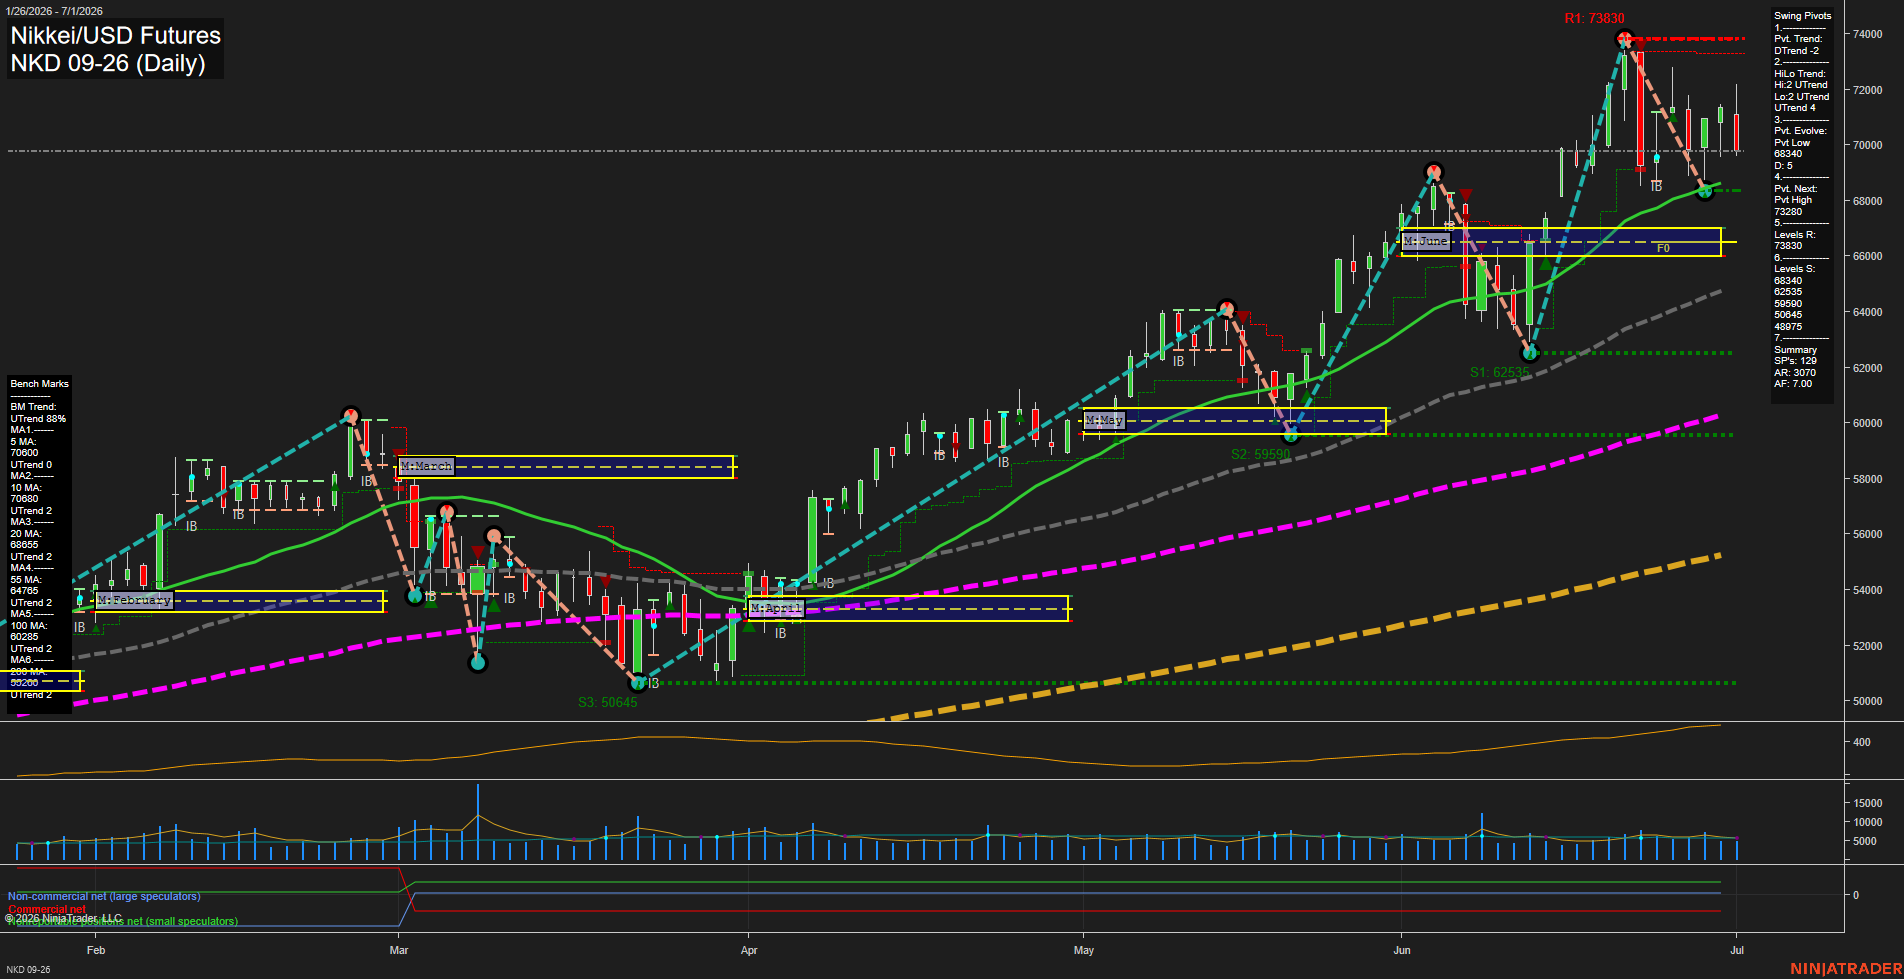1904x979 pixels.
Task: Click the 74000 price axis label
Action: (x=1867, y=34)
